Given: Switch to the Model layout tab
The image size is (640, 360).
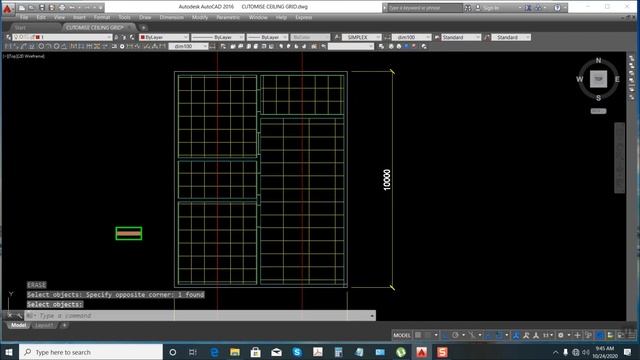Looking at the screenshot, I should [x=18, y=325].
